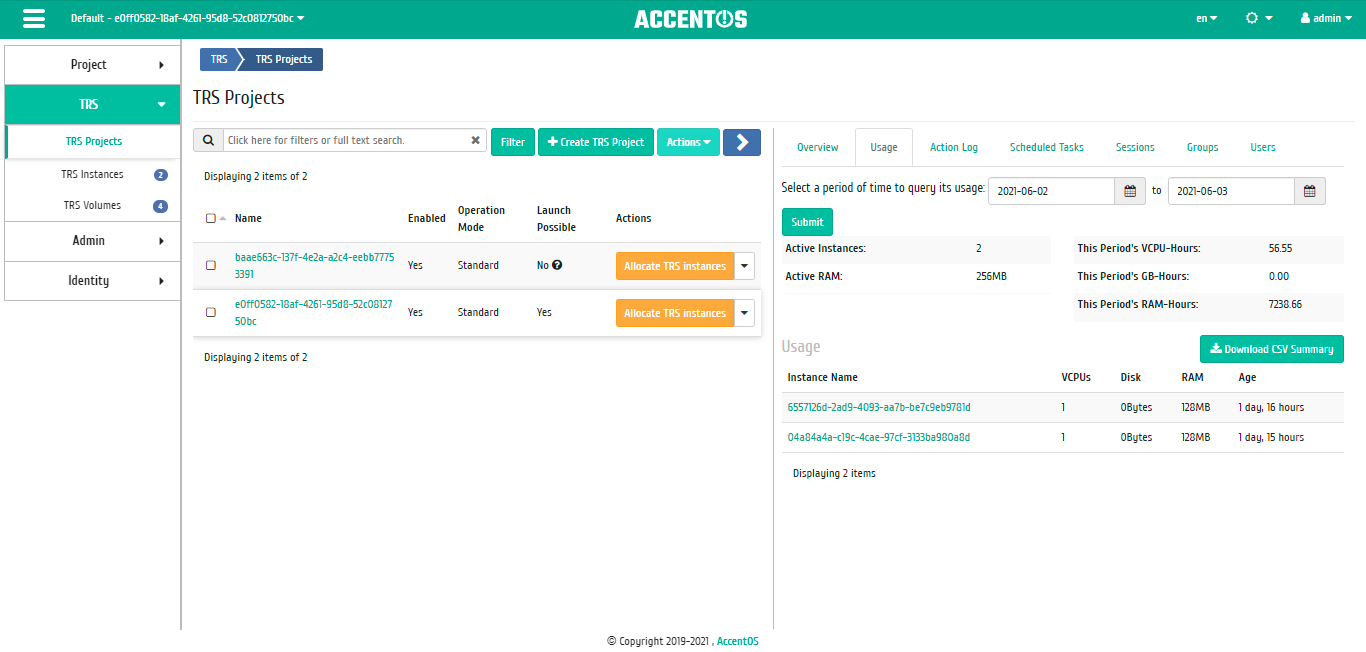Click the Age column header
Screen dimensions: 1366x652
click(1247, 377)
